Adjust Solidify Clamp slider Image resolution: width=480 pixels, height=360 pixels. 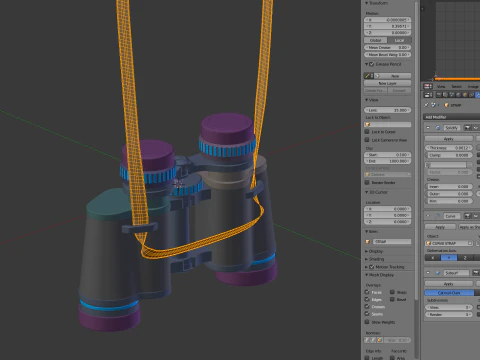(x=449, y=155)
